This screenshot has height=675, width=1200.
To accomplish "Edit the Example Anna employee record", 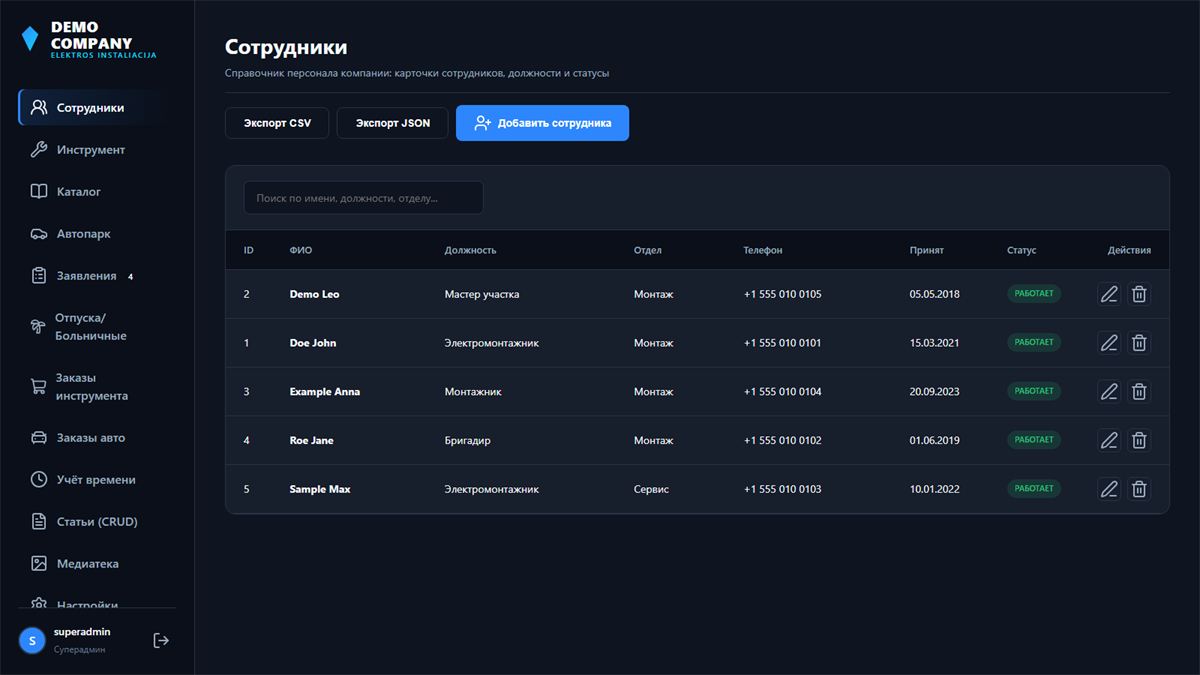I will tap(1109, 392).
